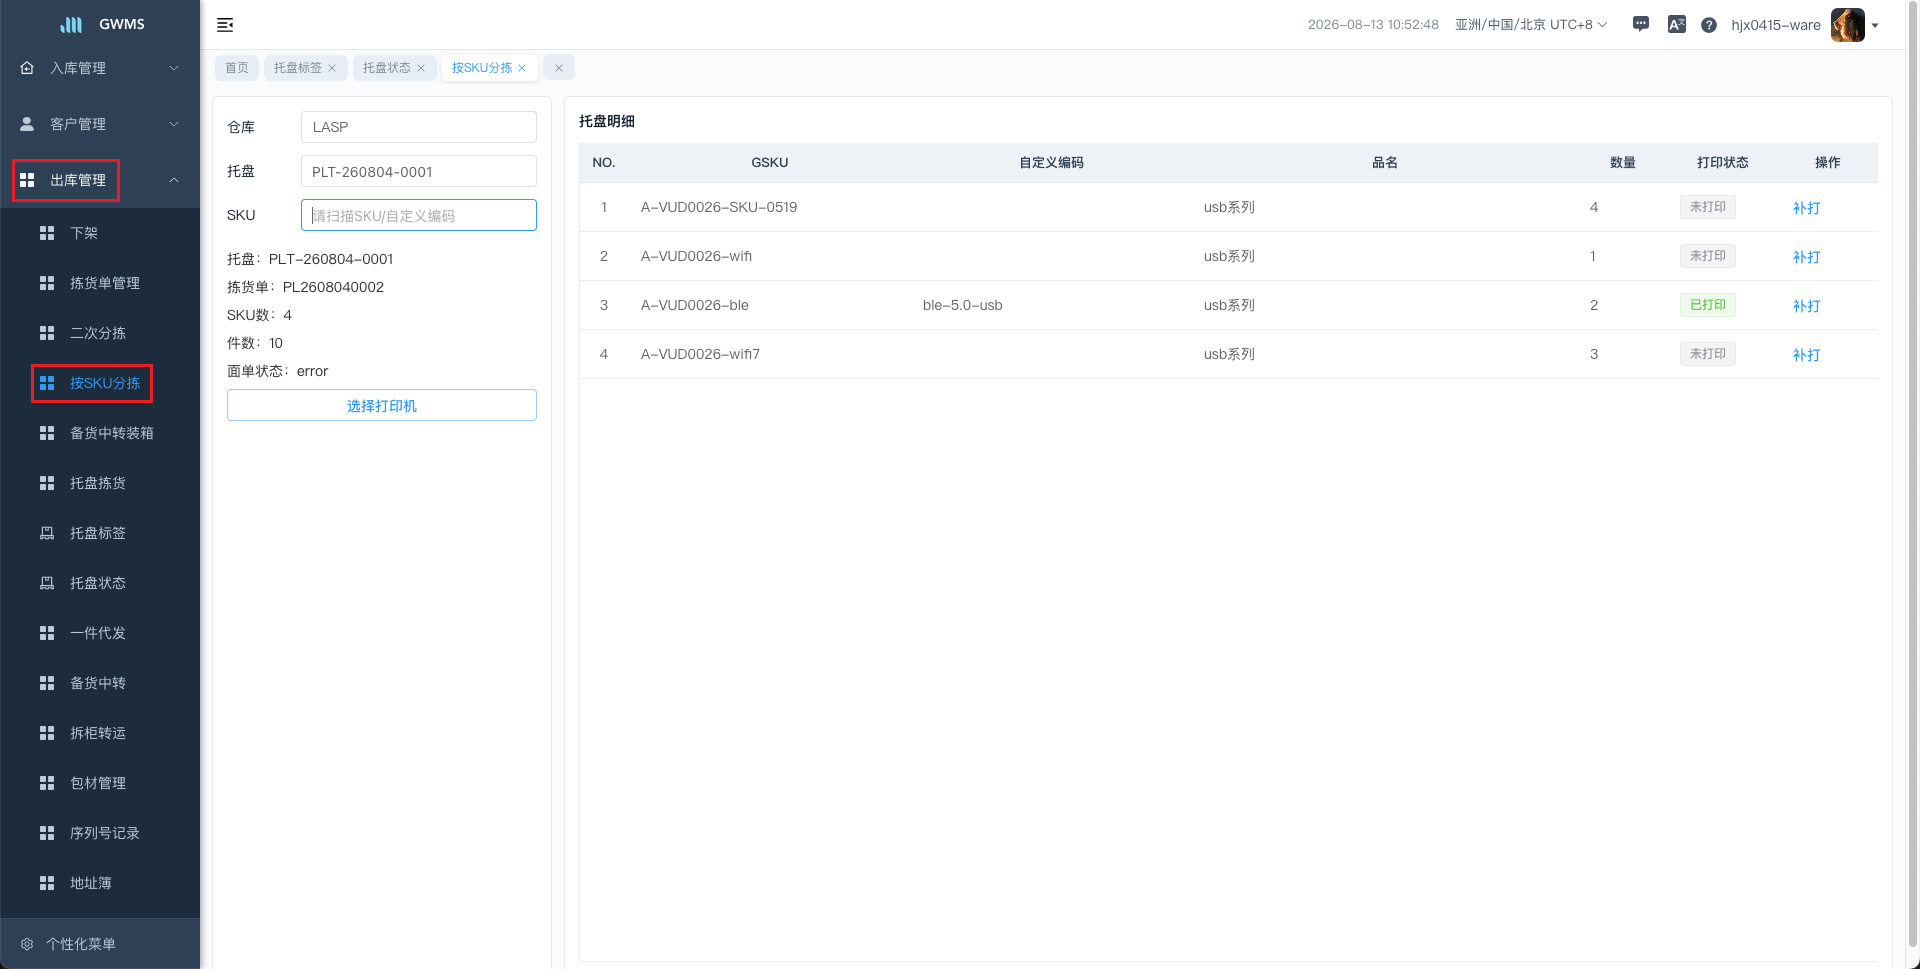The image size is (1920, 969).
Task: Click the 地址簿 sidebar icon
Action: 47,883
